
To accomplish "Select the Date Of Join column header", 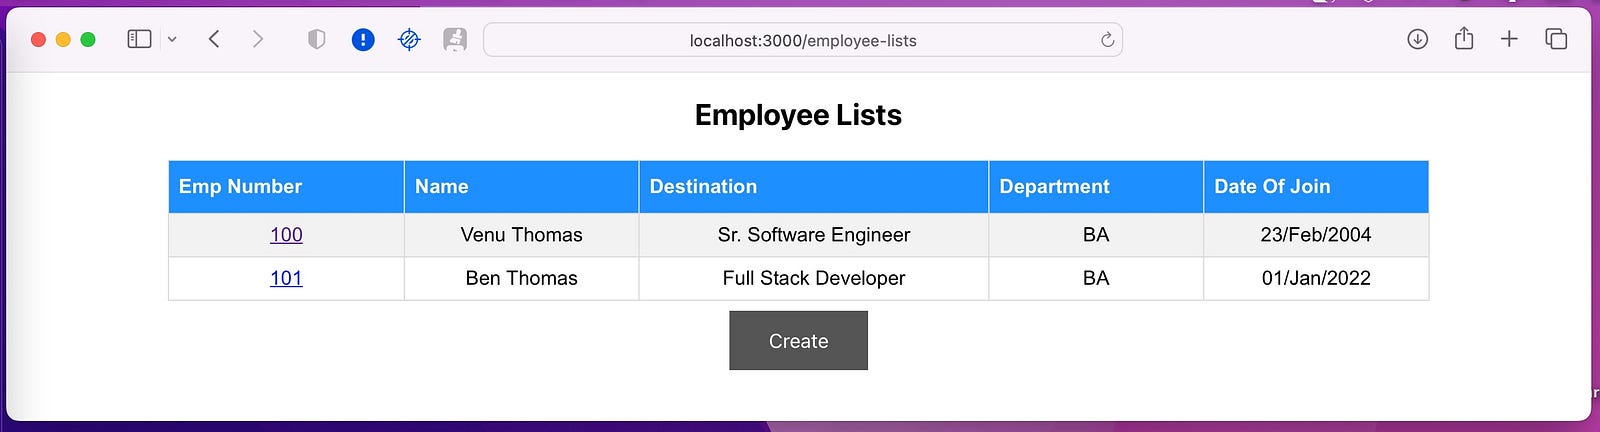I will (x=1316, y=187).
